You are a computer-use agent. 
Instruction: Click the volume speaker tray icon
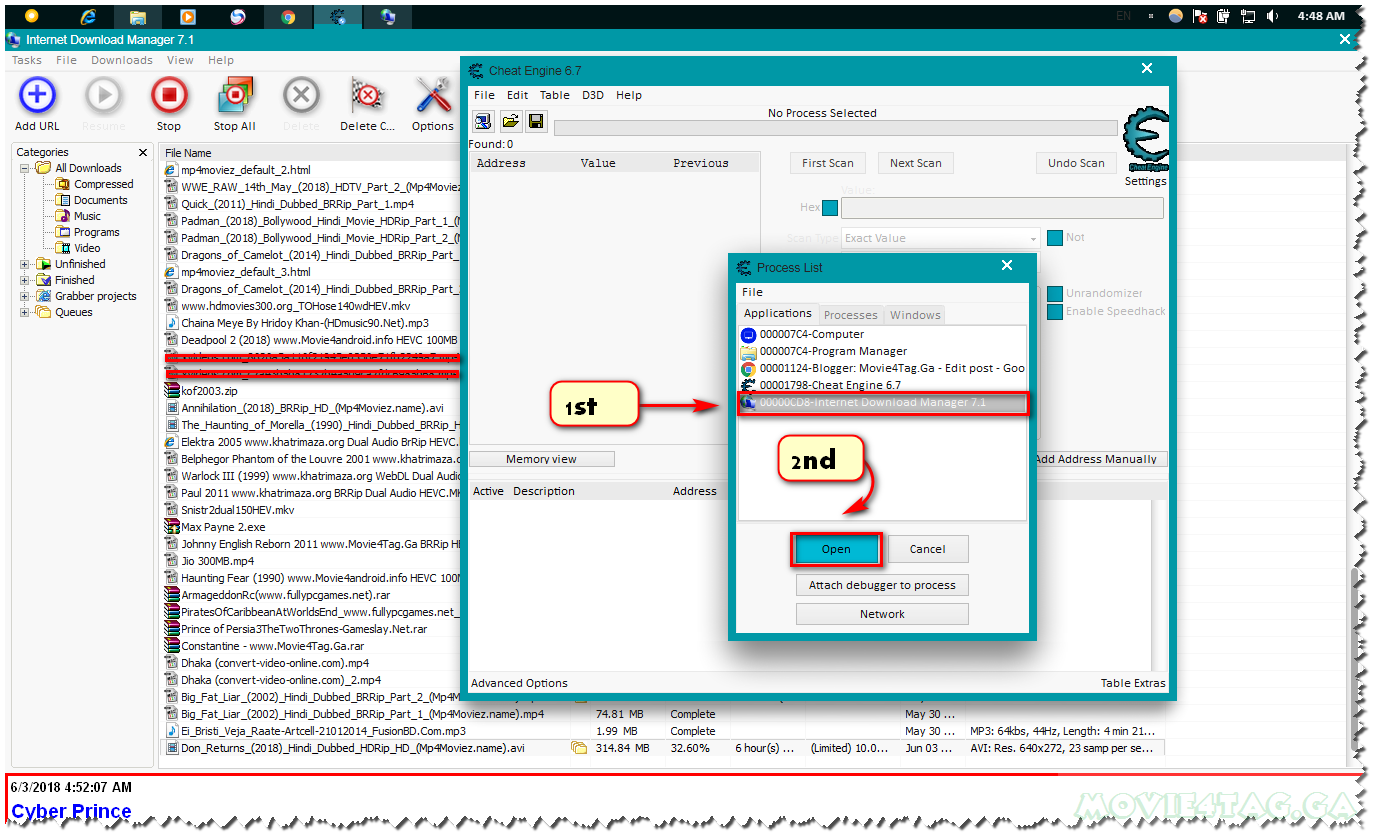coord(1272,16)
